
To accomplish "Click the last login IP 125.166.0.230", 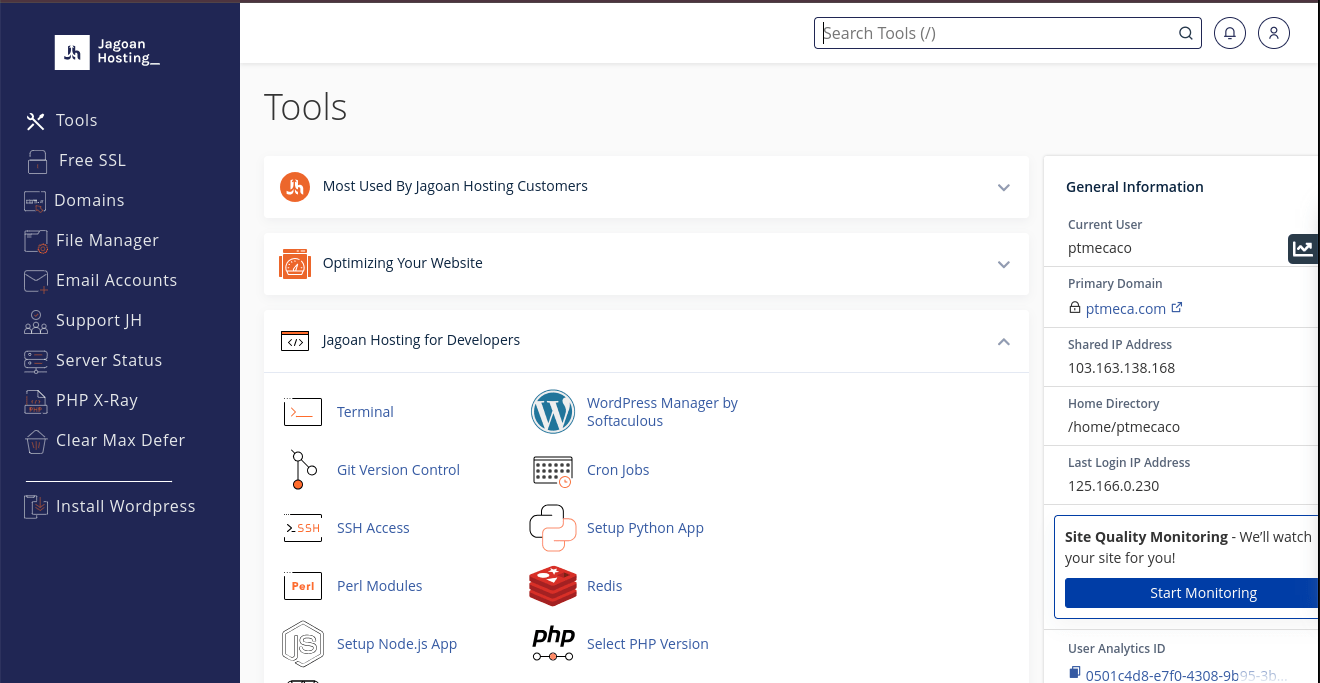I will point(1113,486).
